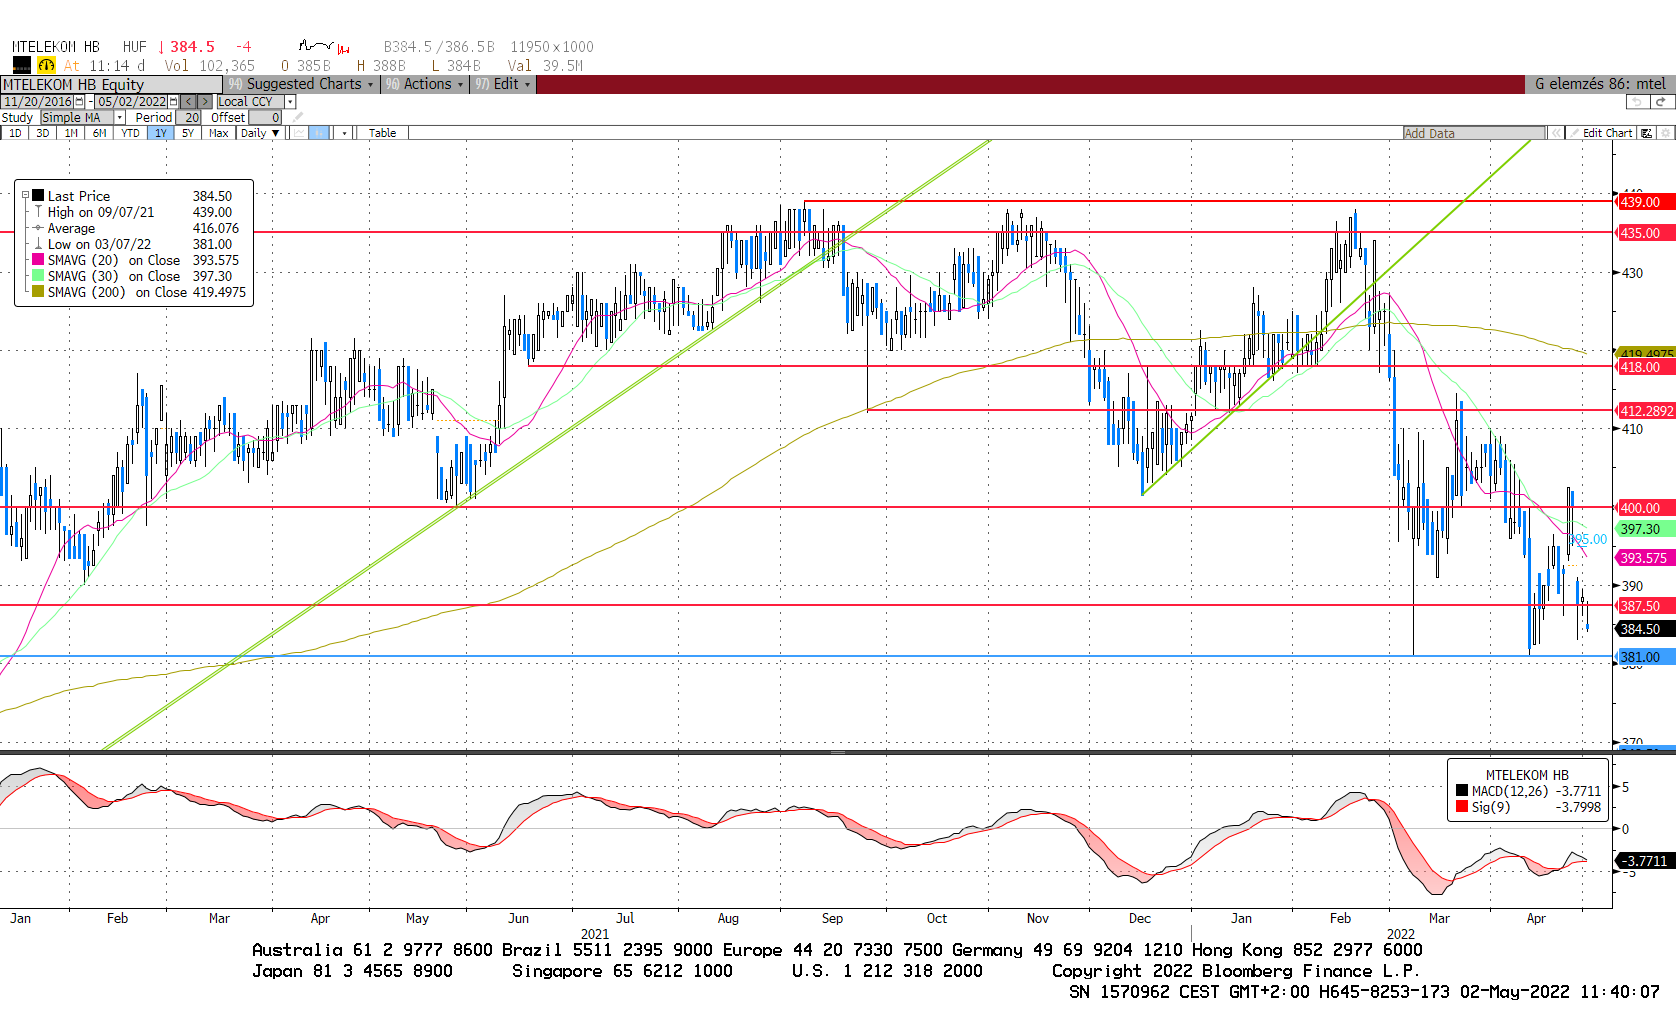Click the olive SMAVG (200) swatch
This screenshot has height=1035, width=1676.
[x=38, y=292]
